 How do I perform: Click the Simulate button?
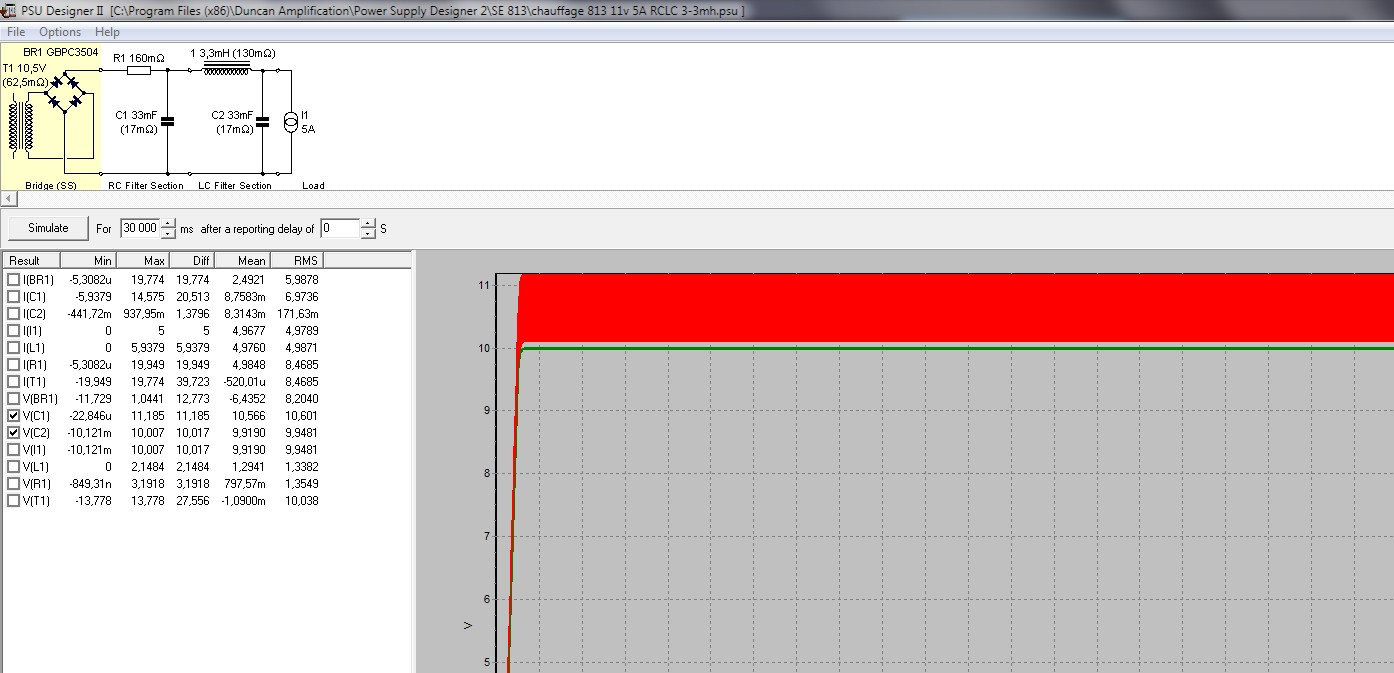(x=48, y=228)
